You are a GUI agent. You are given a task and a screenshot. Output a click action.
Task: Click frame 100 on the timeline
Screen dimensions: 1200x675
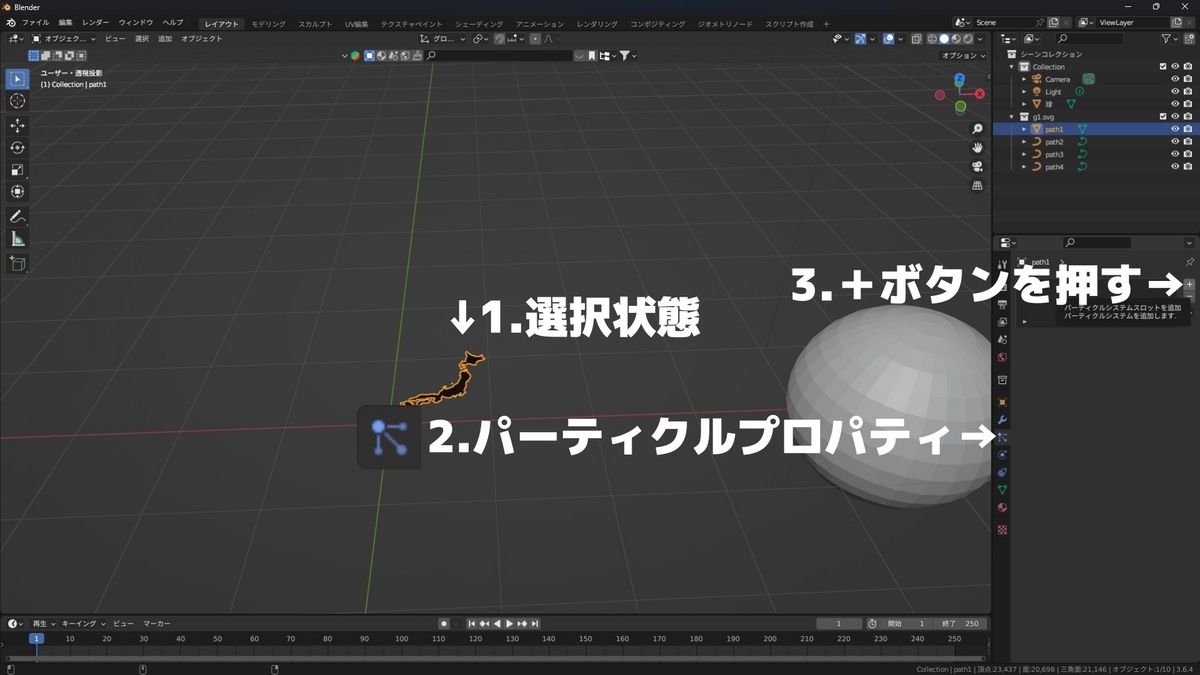point(400,650)
